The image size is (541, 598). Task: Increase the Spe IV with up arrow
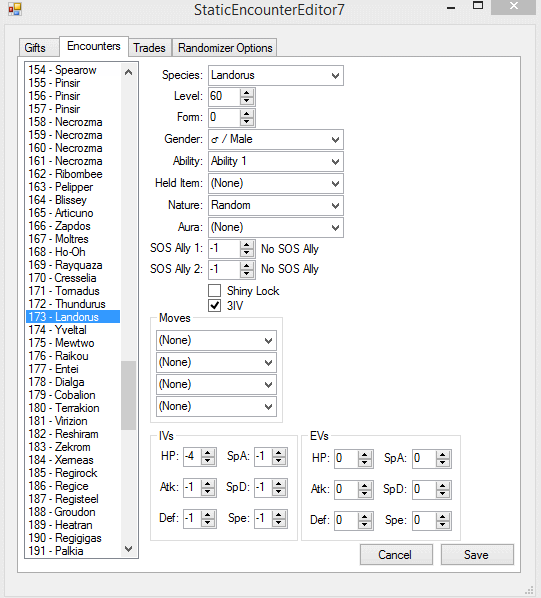(x=279, y=515)
